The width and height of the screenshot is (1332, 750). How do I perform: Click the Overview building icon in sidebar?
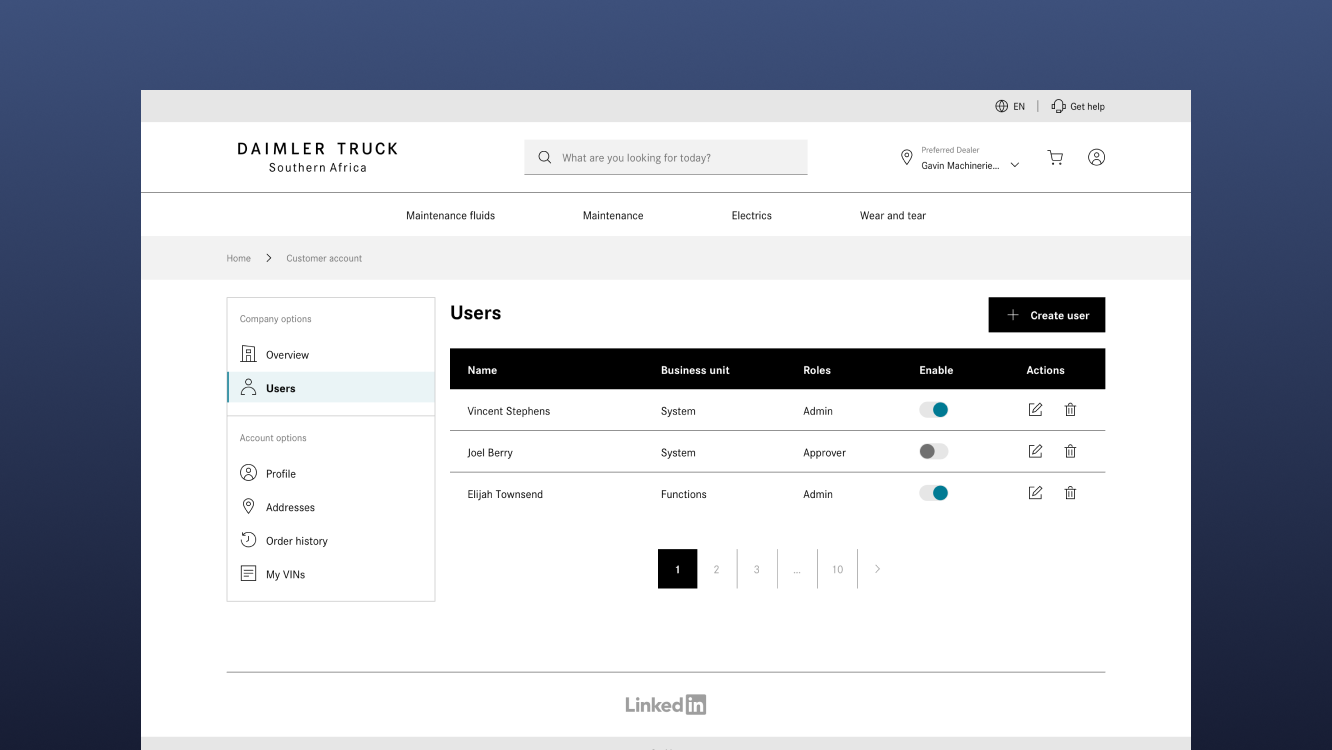pyautogui.click(x=249, y=354)
